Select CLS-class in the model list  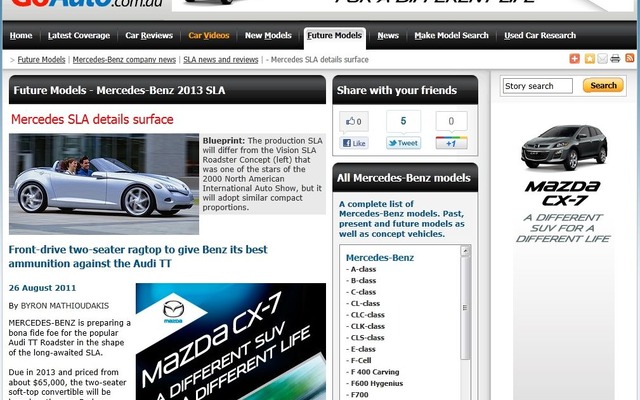coord(367,338)
